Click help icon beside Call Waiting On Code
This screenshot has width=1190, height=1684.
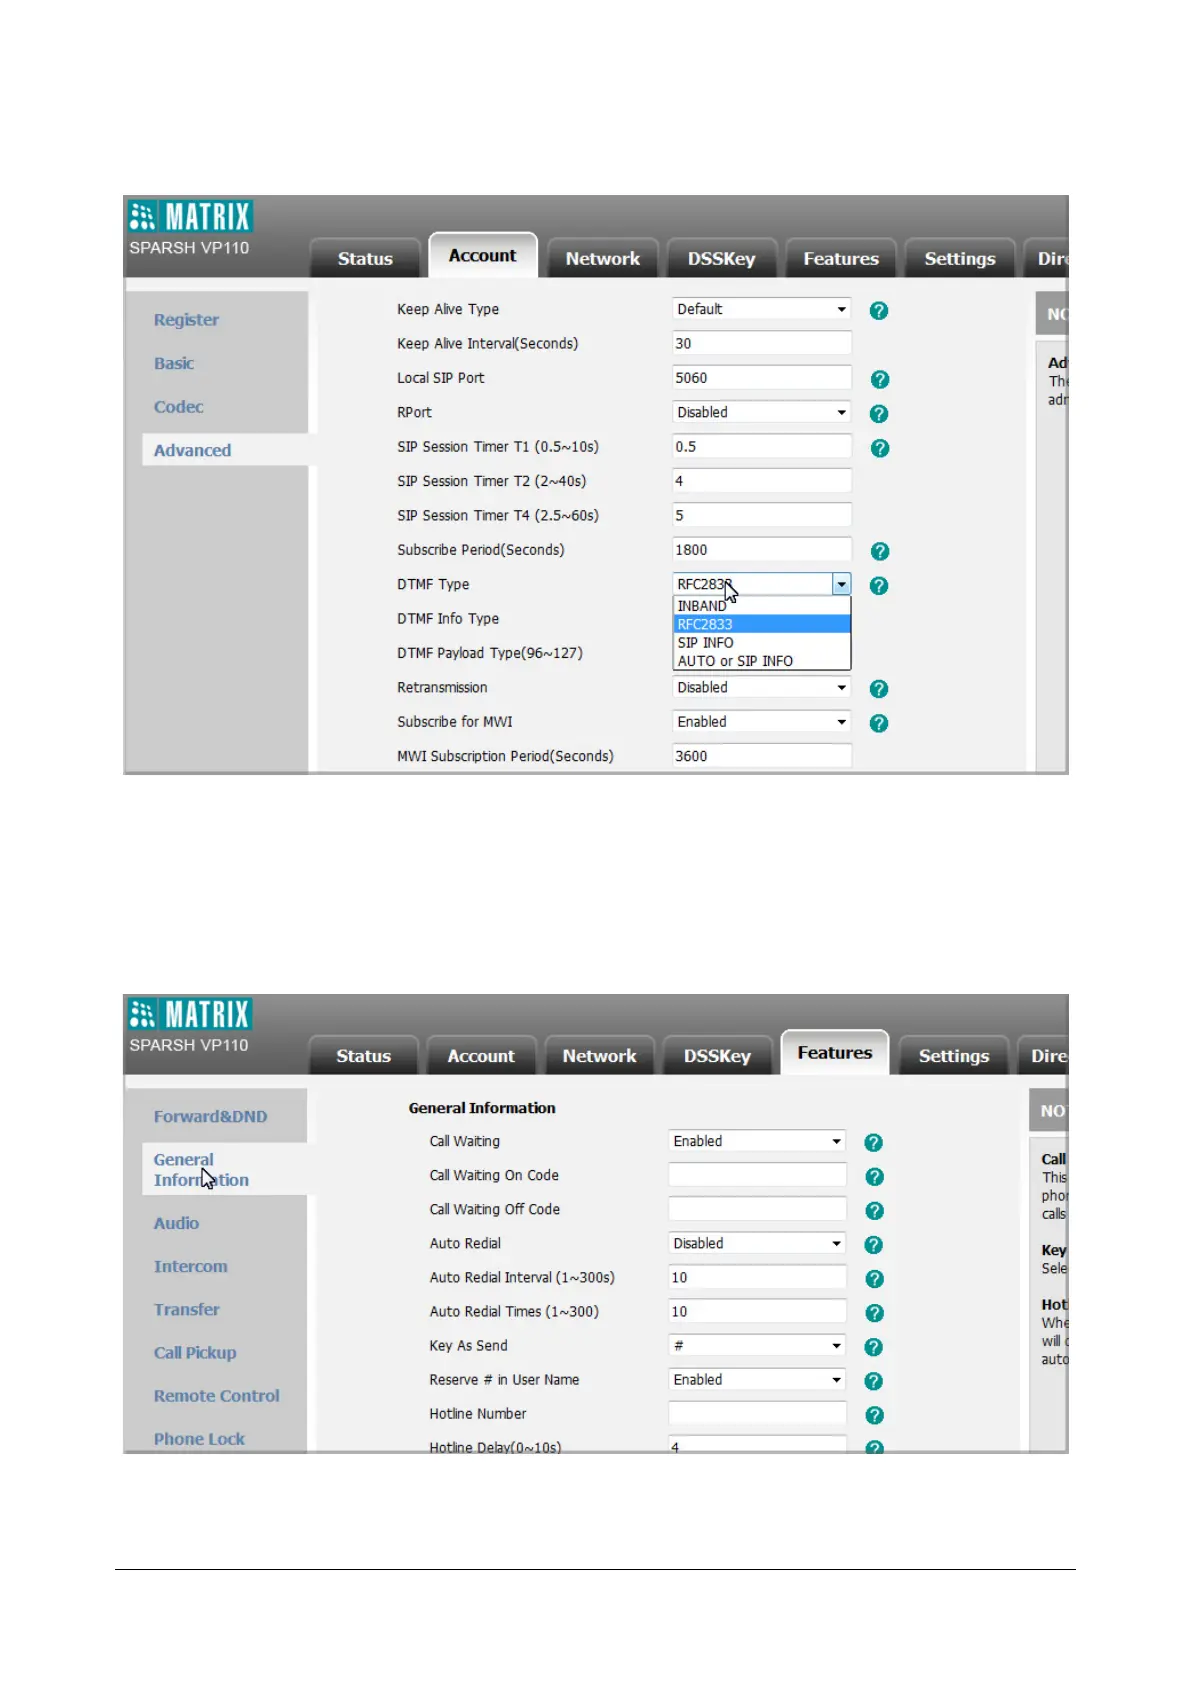point(874,1177)
